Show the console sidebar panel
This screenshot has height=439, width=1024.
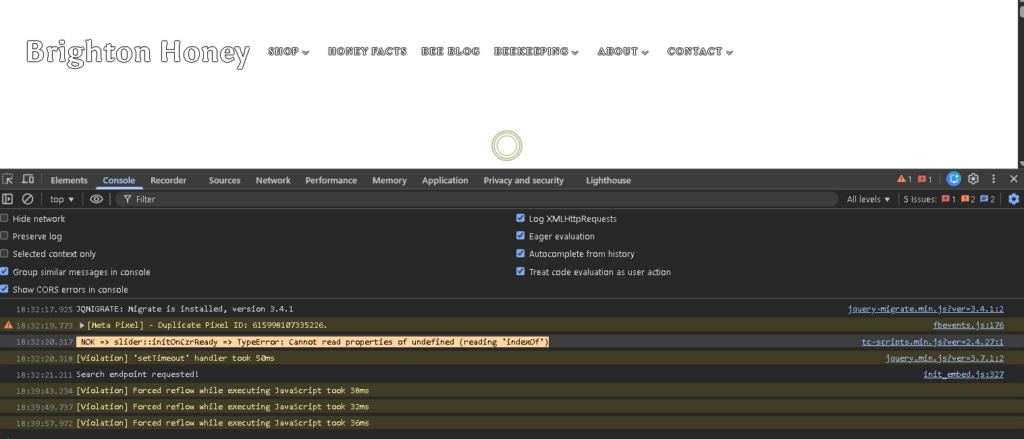[8, 199]
